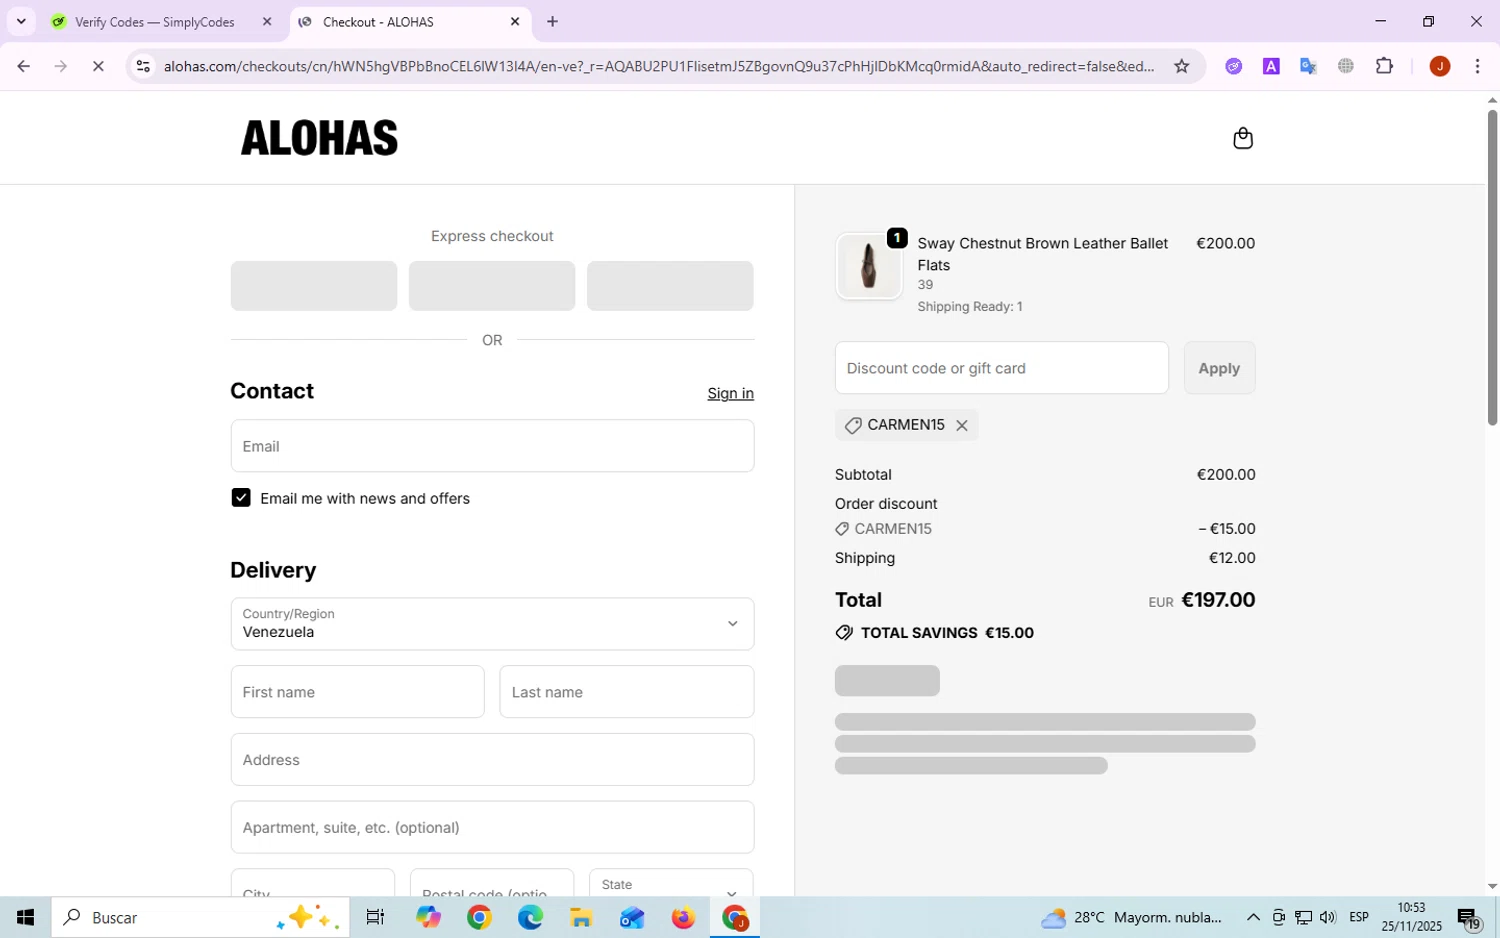
Task: Open the Extensions puzzle icon
Action: tap(1385, 66)
